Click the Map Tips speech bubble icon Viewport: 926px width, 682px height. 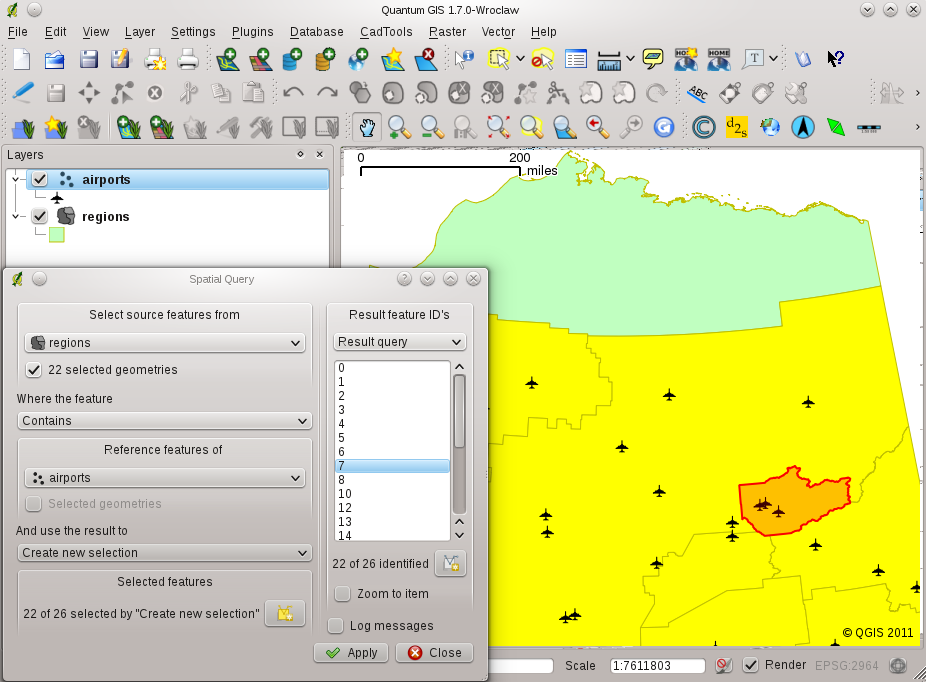tap(653, 59)
